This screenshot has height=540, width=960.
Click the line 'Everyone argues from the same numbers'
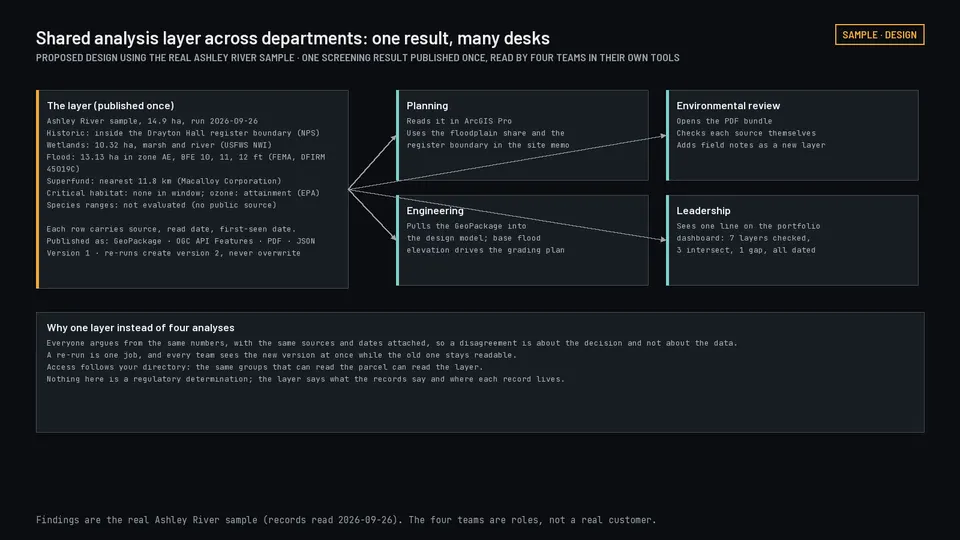(392, 343)
